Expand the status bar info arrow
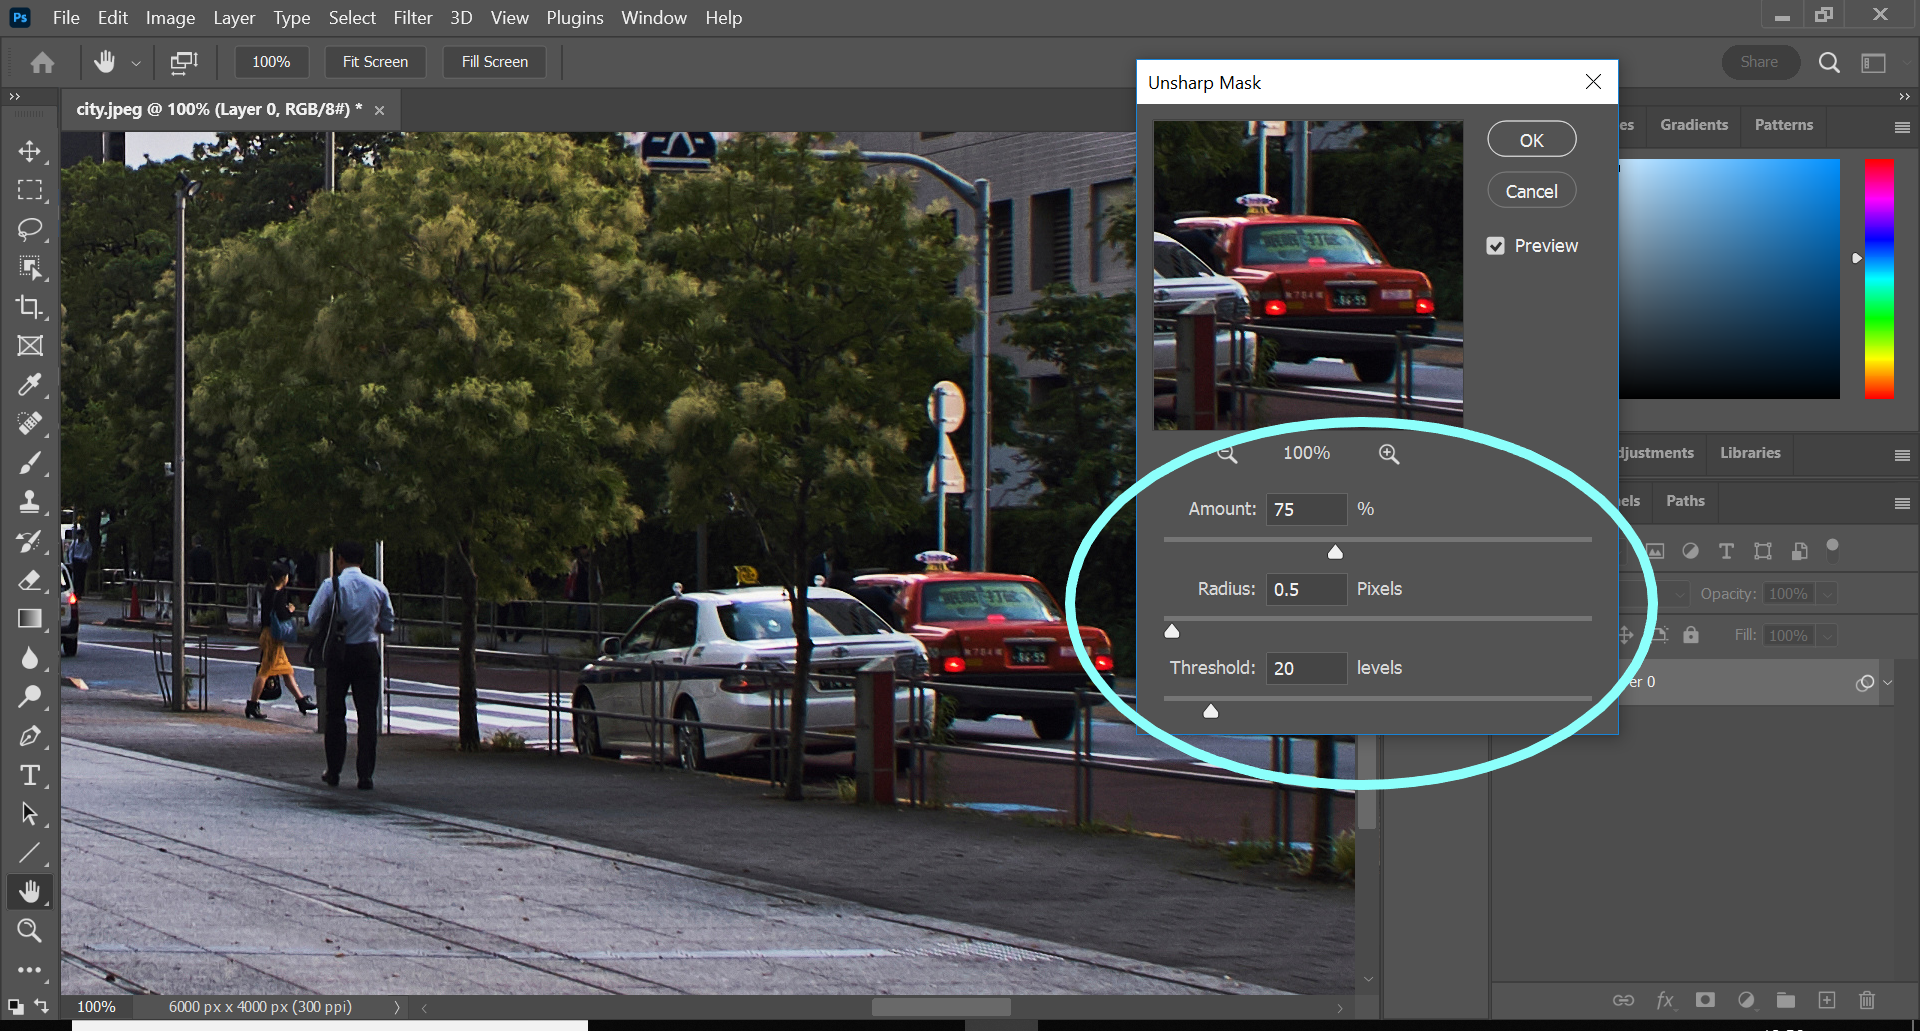1920x1031 pixels. tap(396, 1007)
